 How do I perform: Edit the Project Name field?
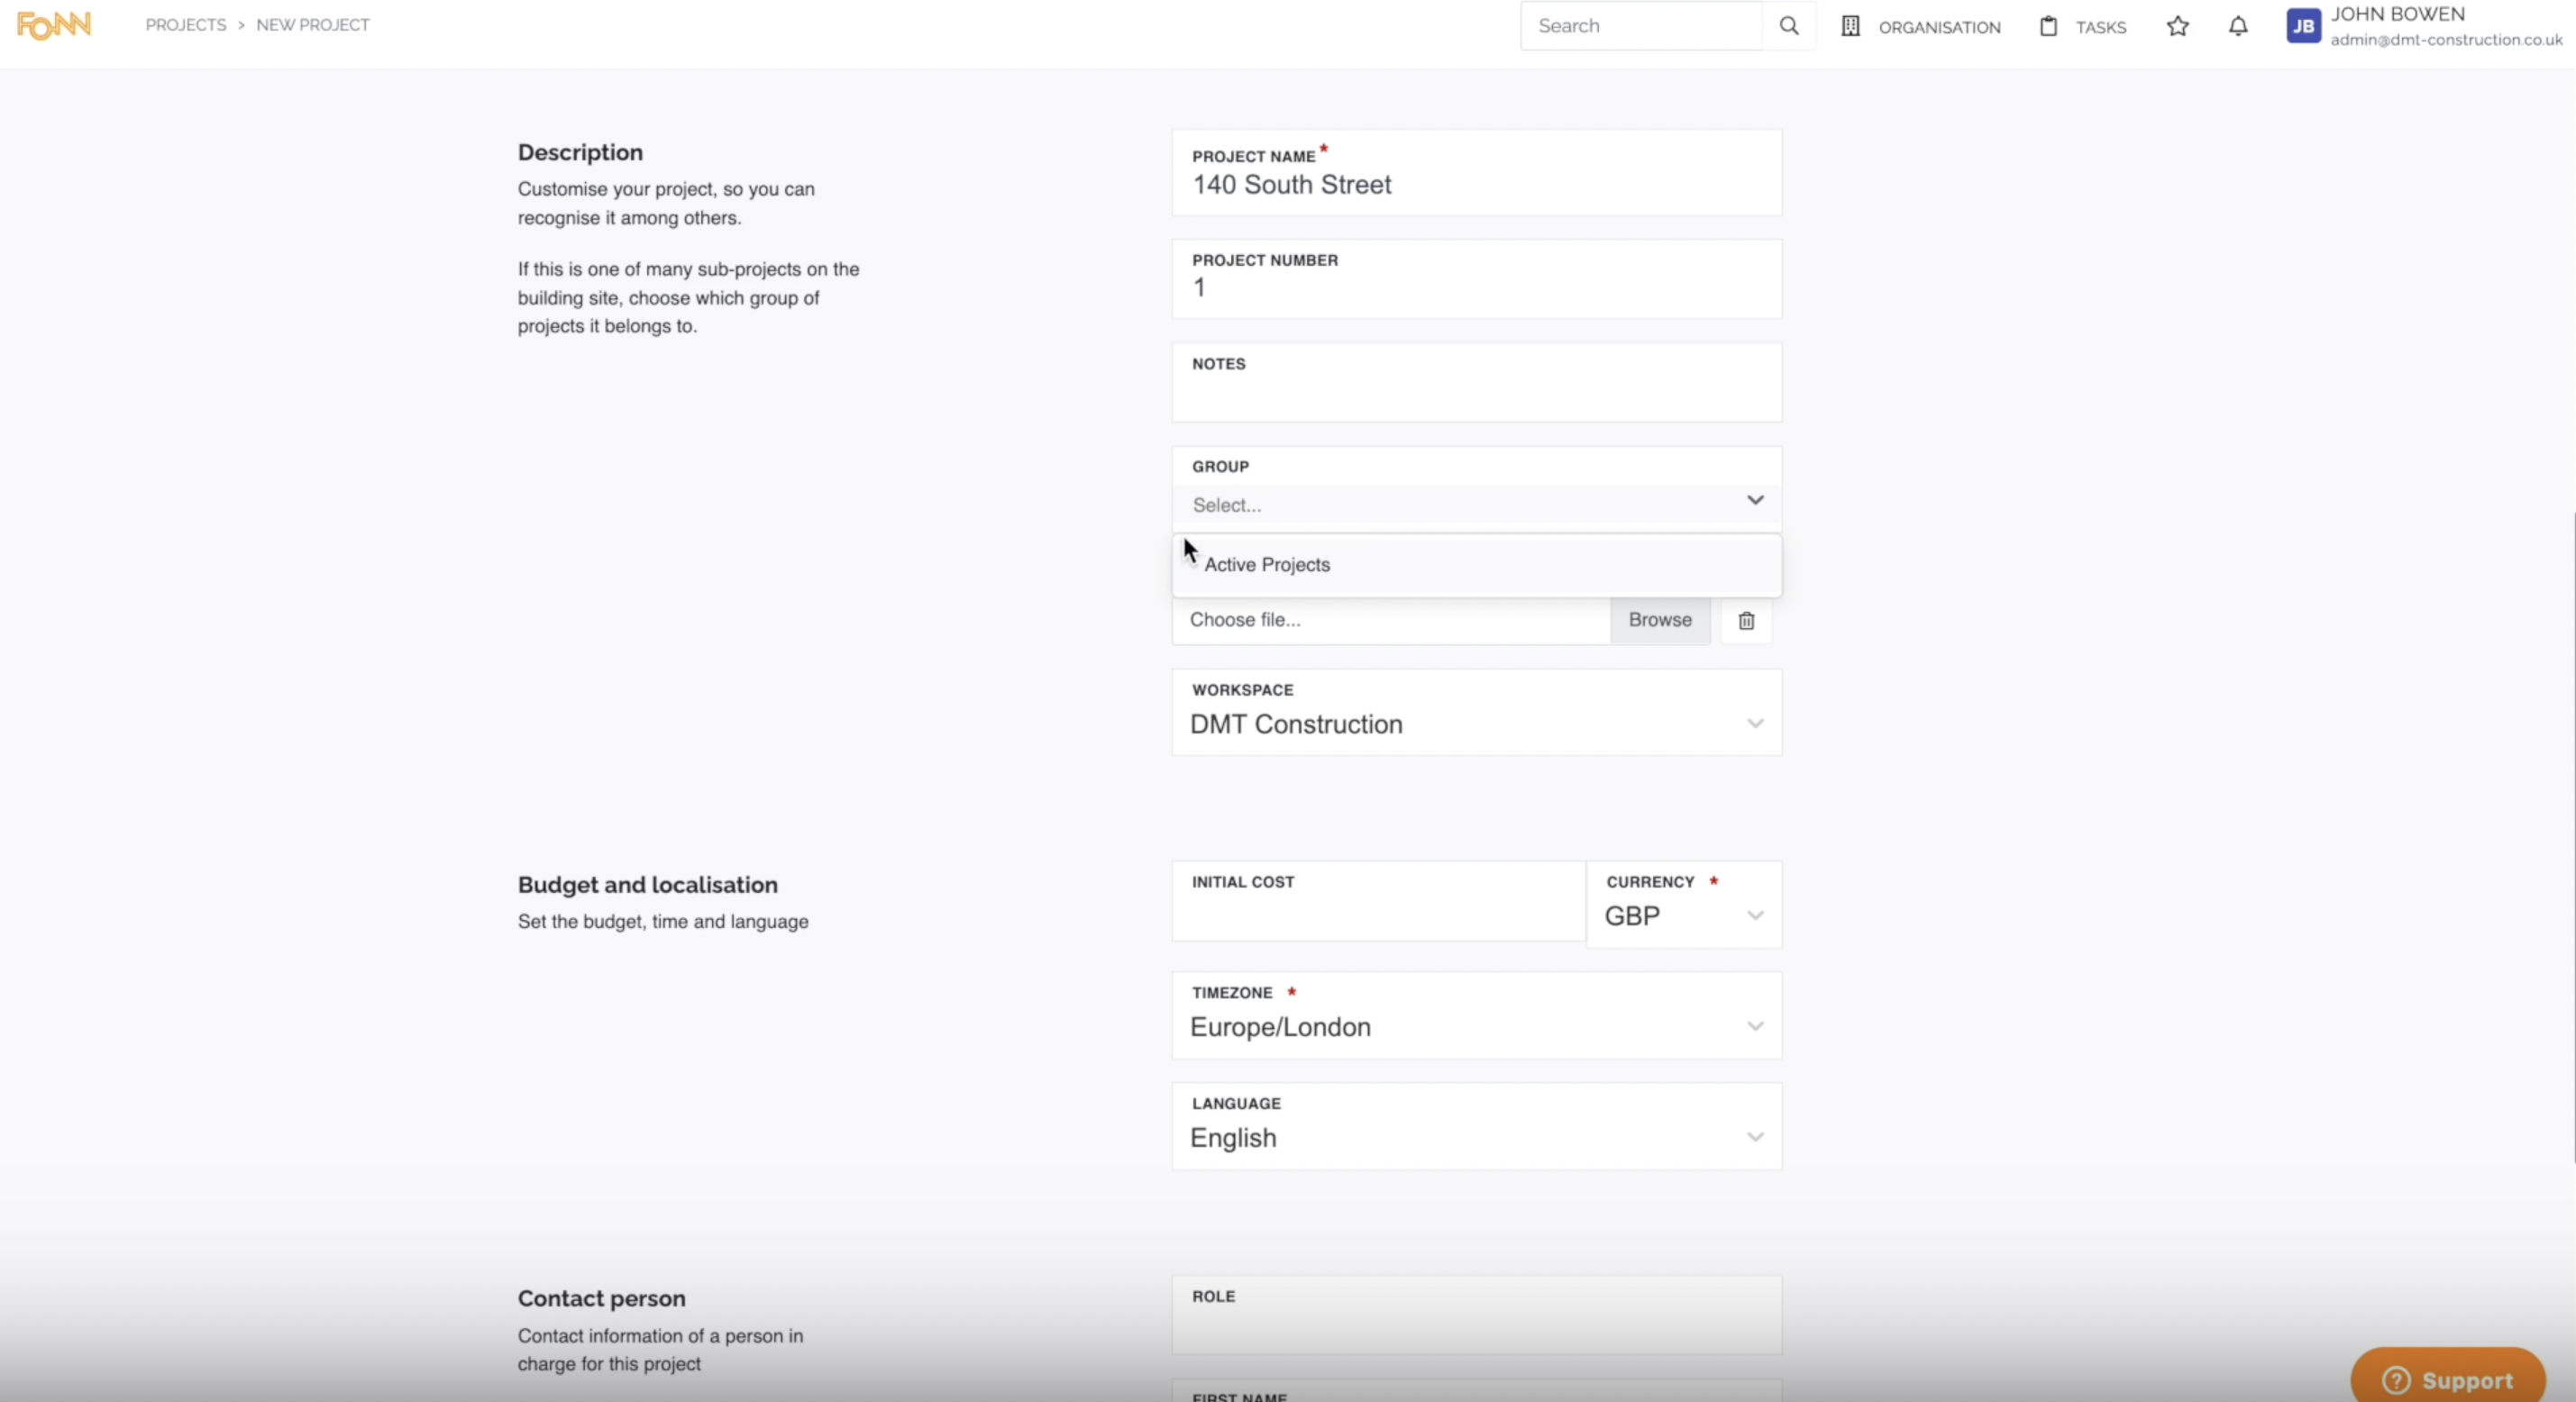[x=1476, y=172]
